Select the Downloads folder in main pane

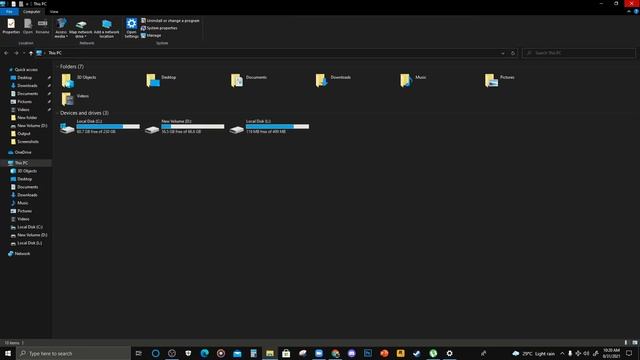[x=333, y=80]
